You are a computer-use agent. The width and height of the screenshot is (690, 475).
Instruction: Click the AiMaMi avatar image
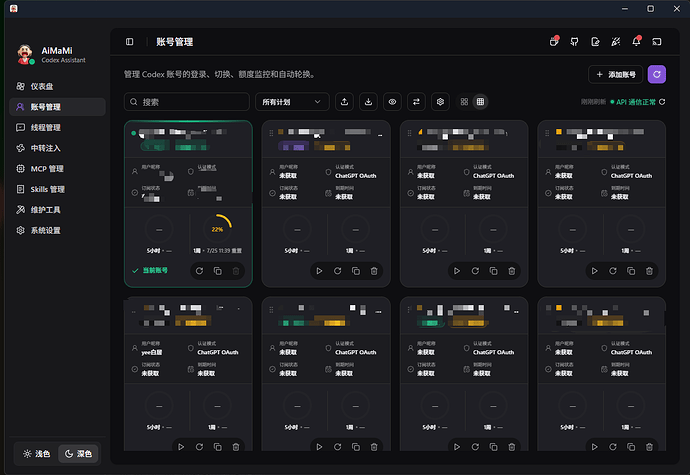coord(25,55)
